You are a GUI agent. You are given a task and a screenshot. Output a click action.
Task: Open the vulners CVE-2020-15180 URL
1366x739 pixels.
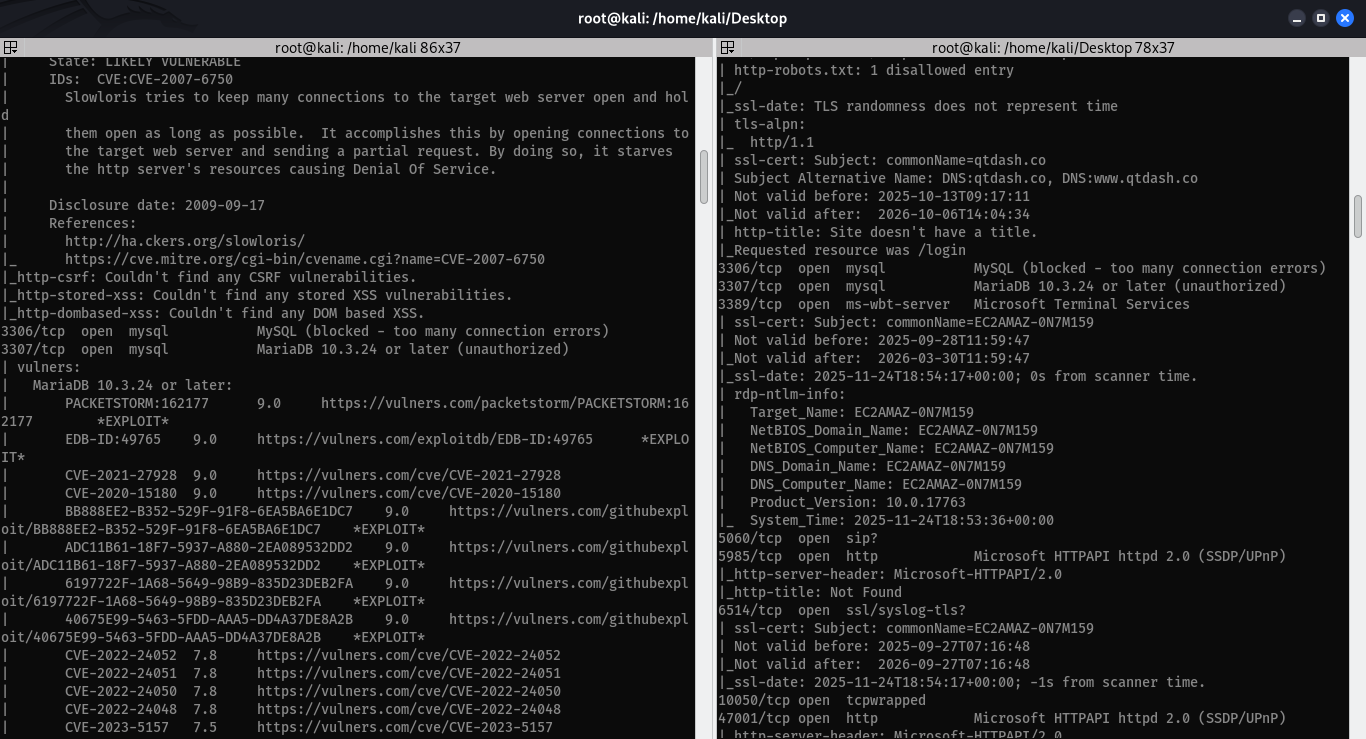pos(409,493)
